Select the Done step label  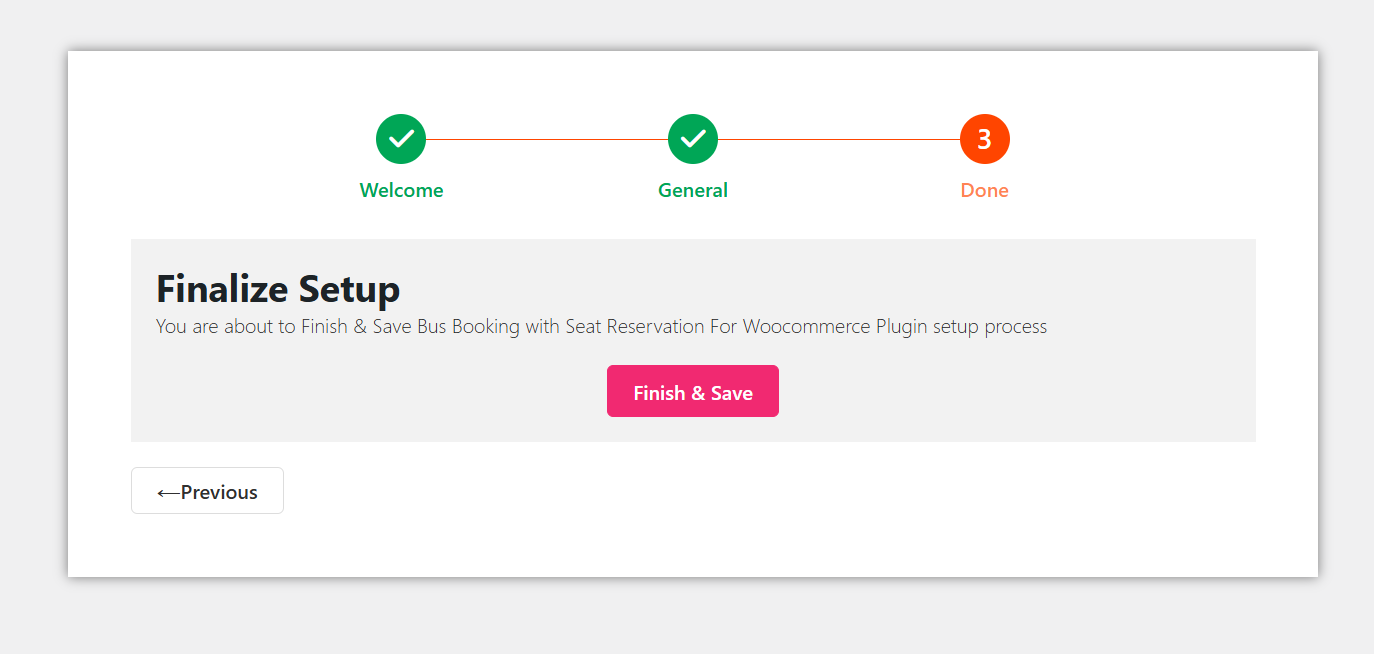point(985,190)
